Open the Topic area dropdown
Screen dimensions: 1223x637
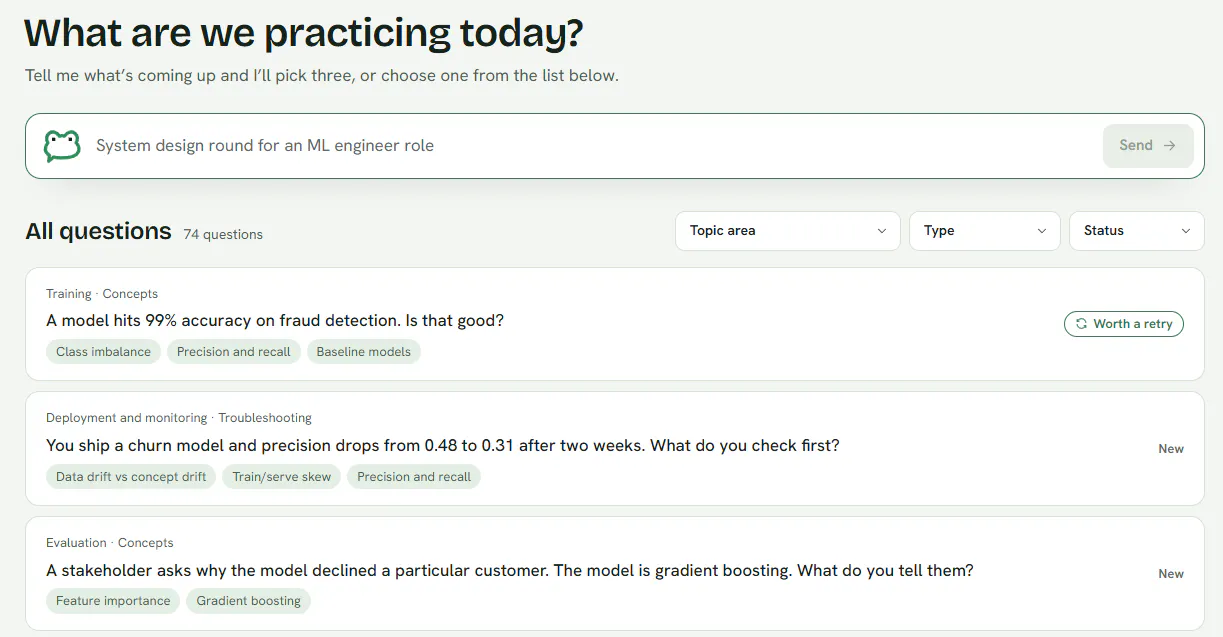click(x=788, y=231)
